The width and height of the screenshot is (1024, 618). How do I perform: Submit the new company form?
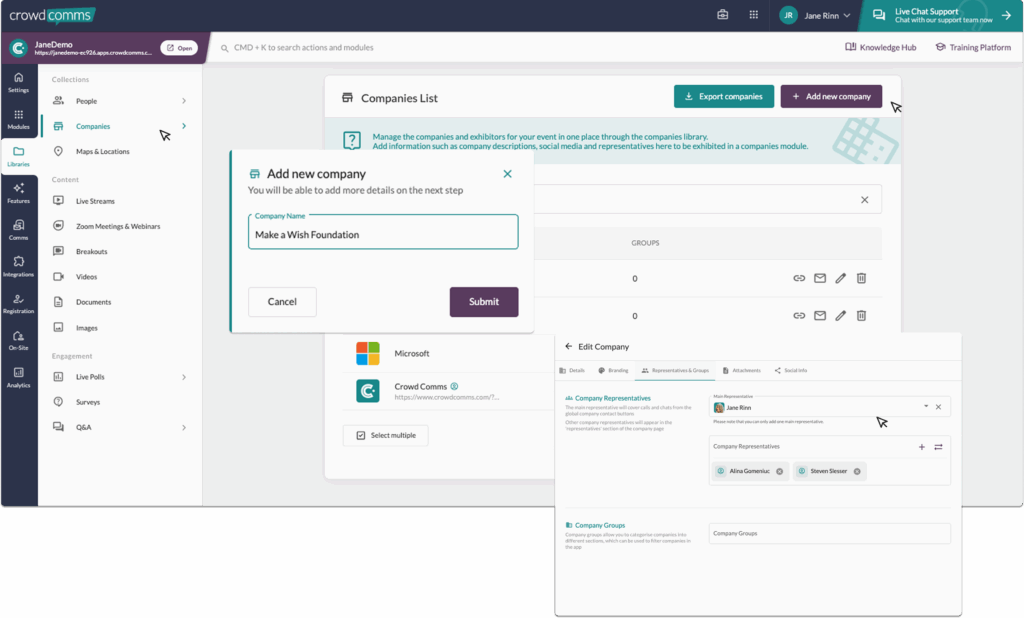pyautogui.click(x=484, y=302)
